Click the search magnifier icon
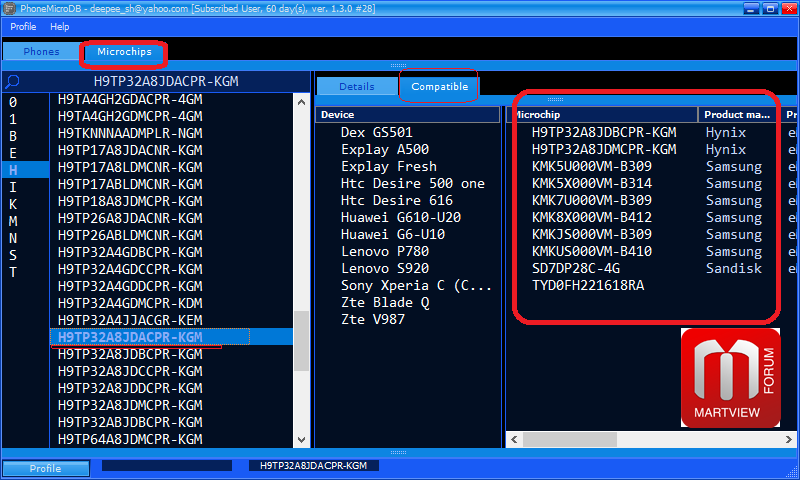Screen dimensions: 800x480 click(x=12, y=81)
